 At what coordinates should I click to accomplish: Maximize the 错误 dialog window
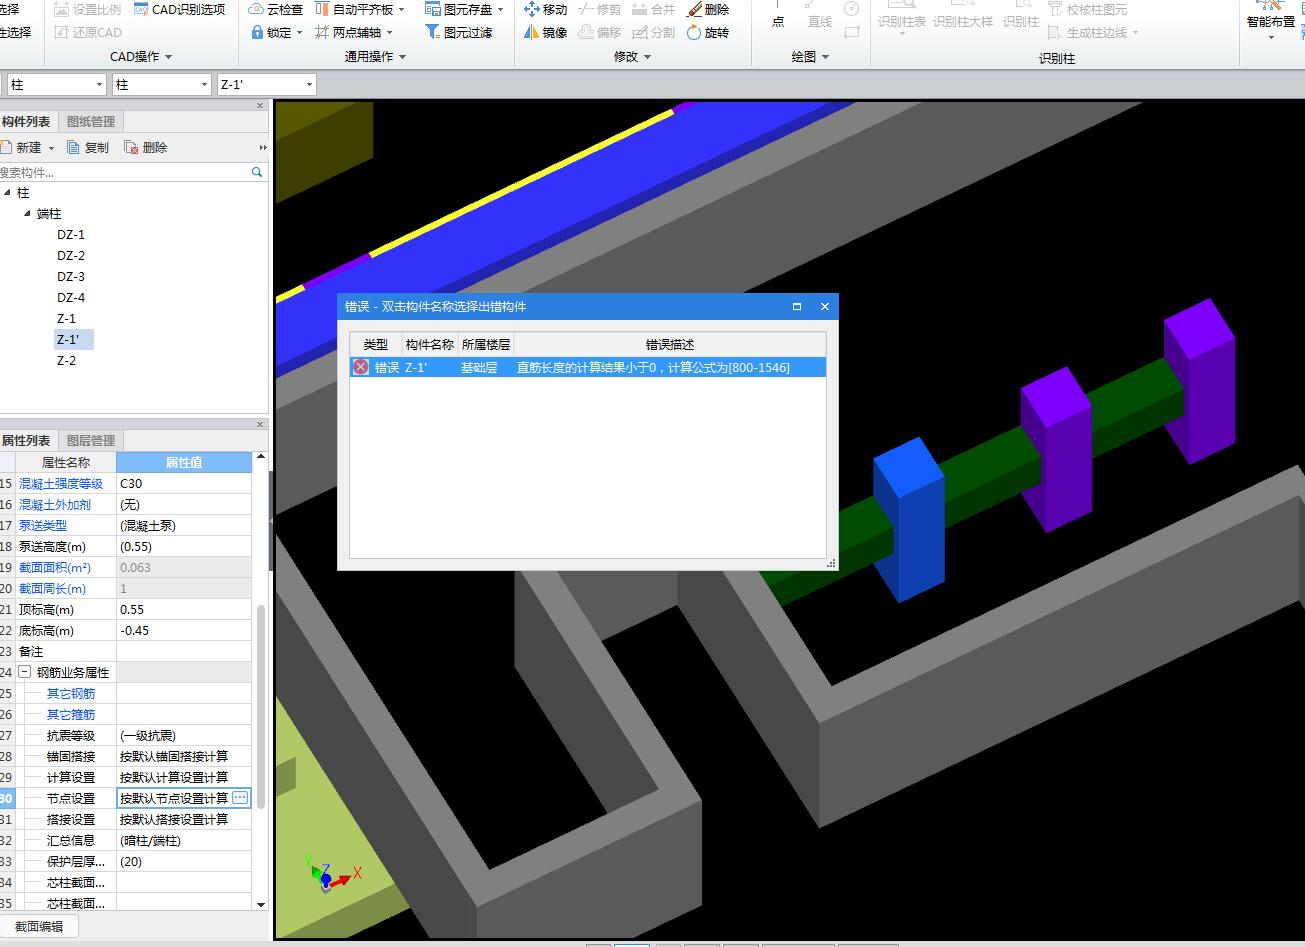[x=797, y=307]
